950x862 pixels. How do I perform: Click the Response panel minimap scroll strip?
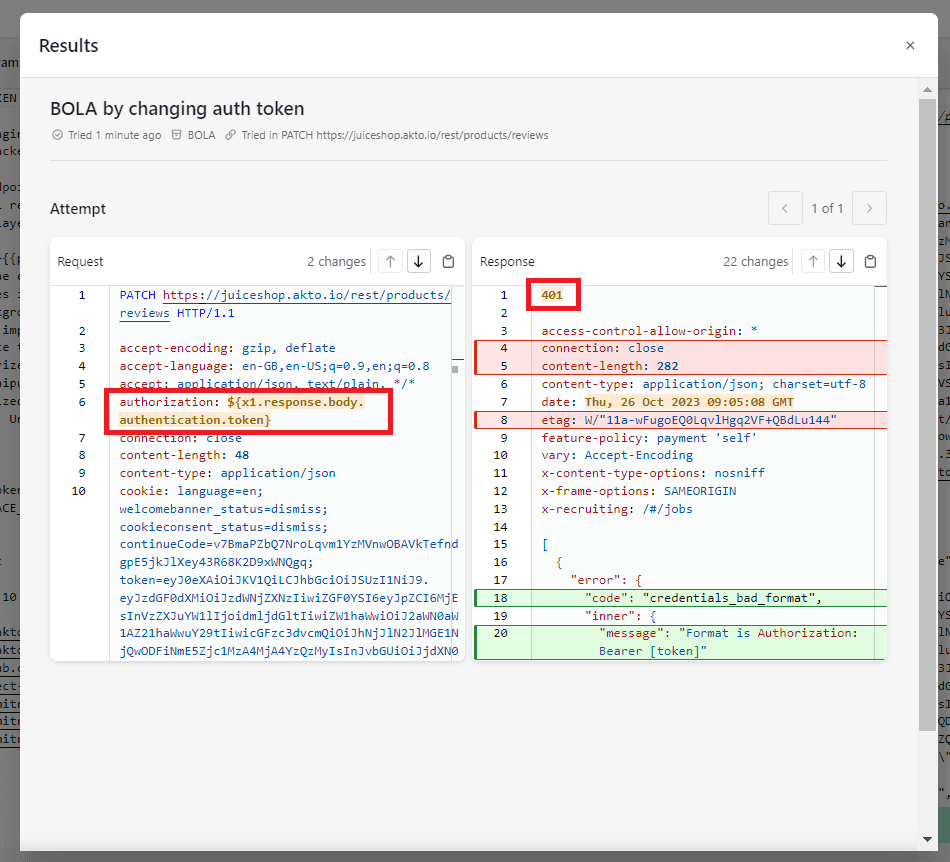click(880, 472)
